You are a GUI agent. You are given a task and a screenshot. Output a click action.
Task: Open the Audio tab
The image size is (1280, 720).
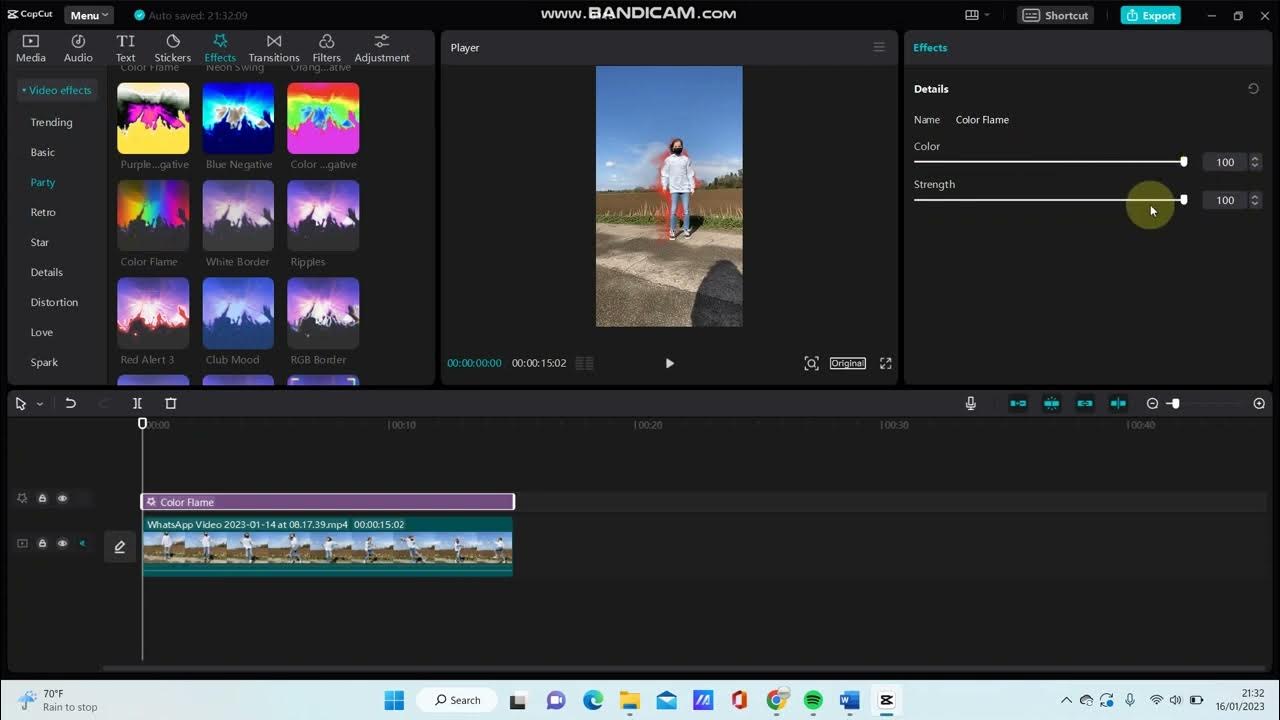(x=78, y=48)
